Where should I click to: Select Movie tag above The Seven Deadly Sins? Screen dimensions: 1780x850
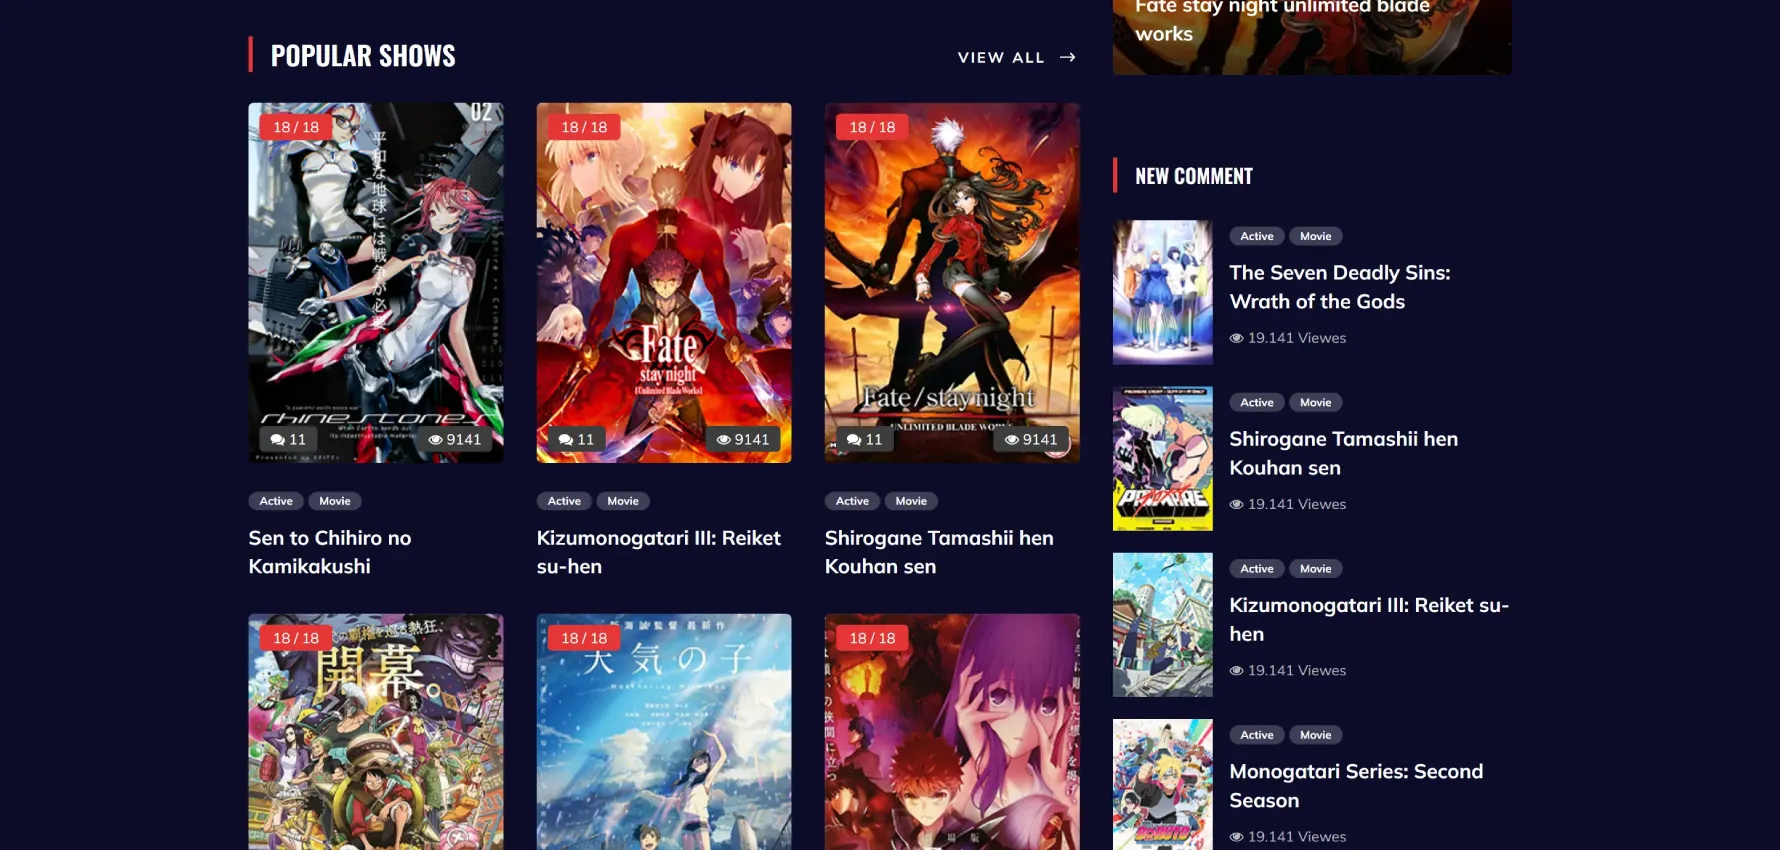[x=1316, y=236]
